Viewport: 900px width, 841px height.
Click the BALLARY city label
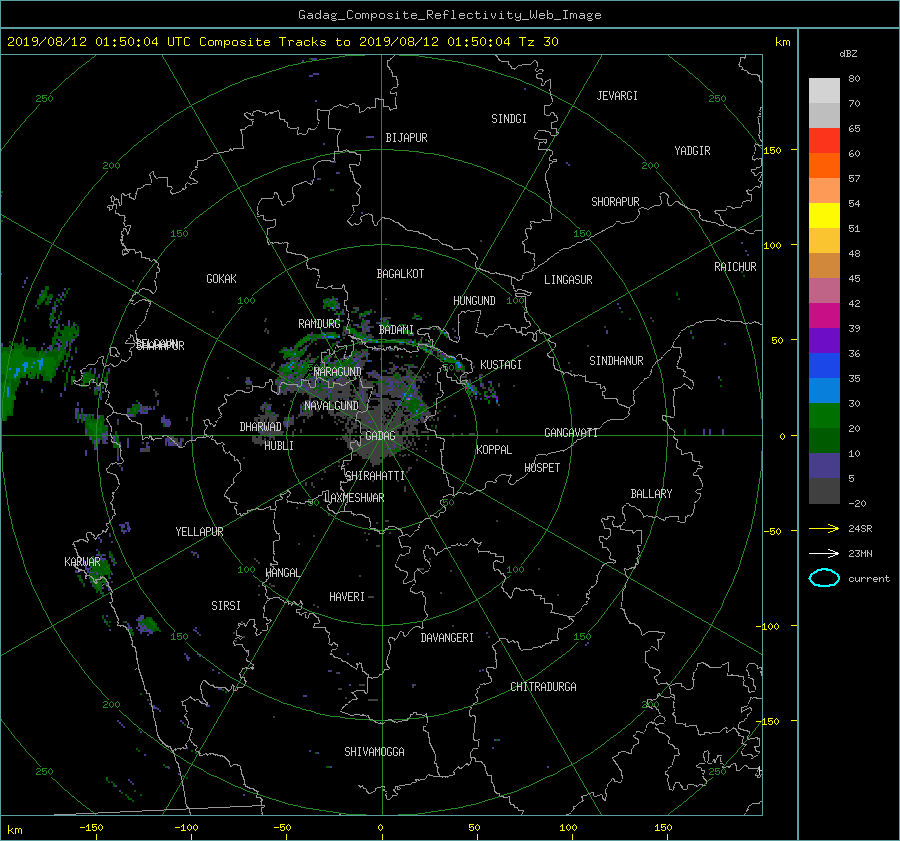651,494
